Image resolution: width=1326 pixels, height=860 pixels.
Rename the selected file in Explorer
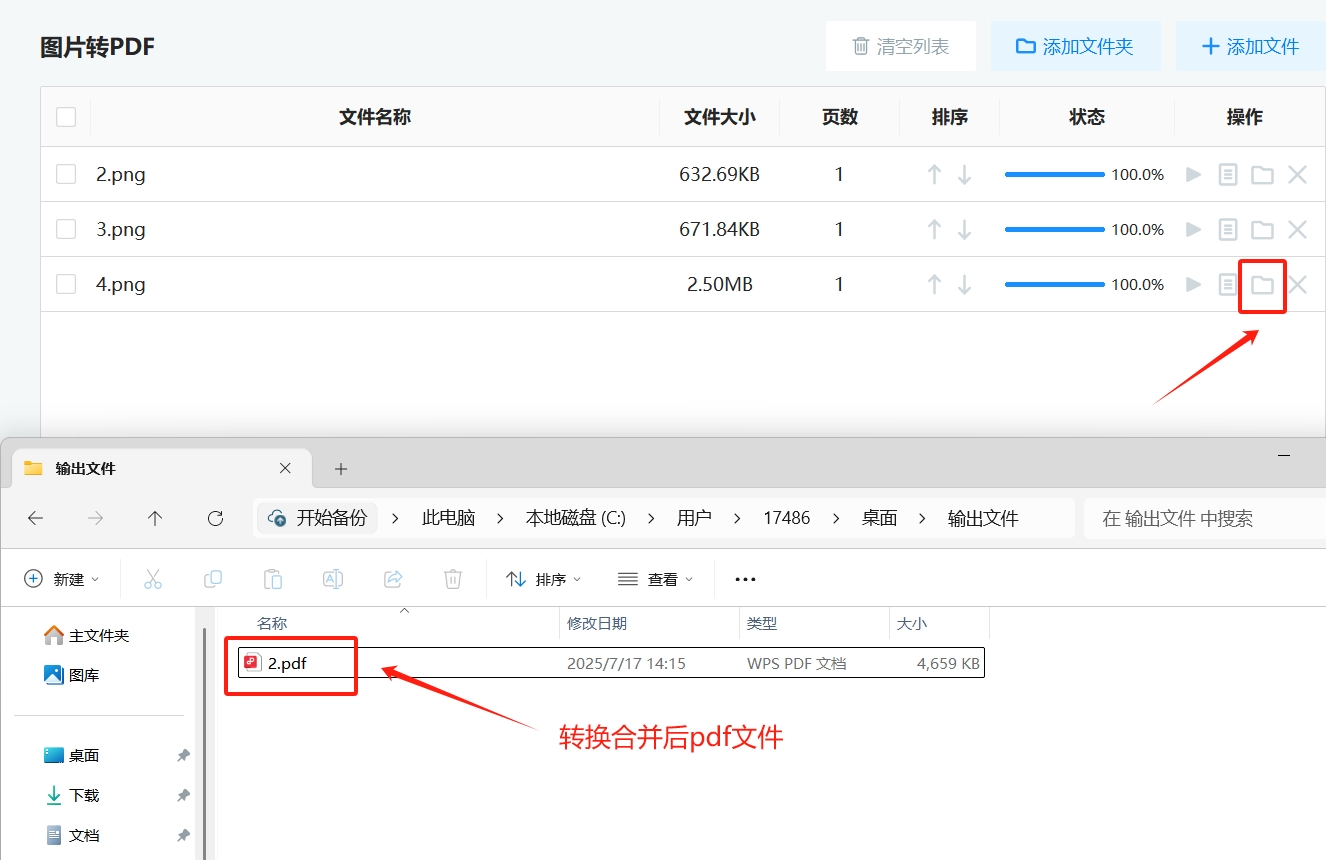332,578
